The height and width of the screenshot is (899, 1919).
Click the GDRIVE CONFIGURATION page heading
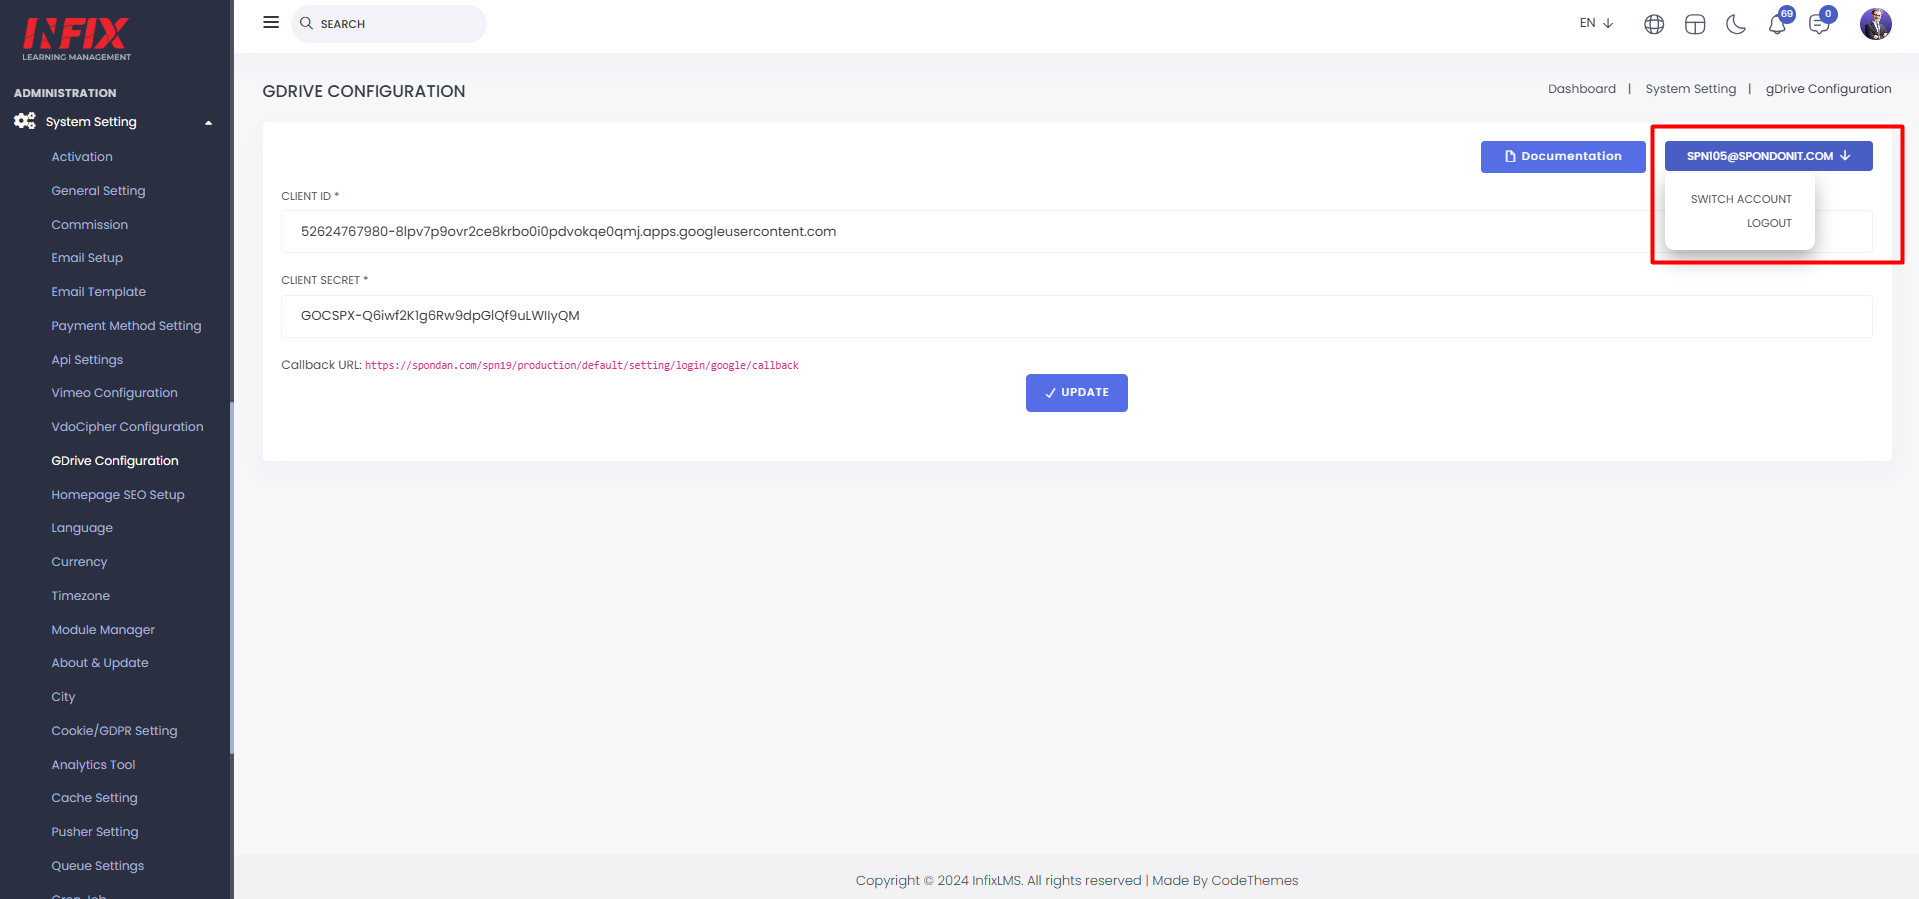pyautogui.click(x=364, y=91)
